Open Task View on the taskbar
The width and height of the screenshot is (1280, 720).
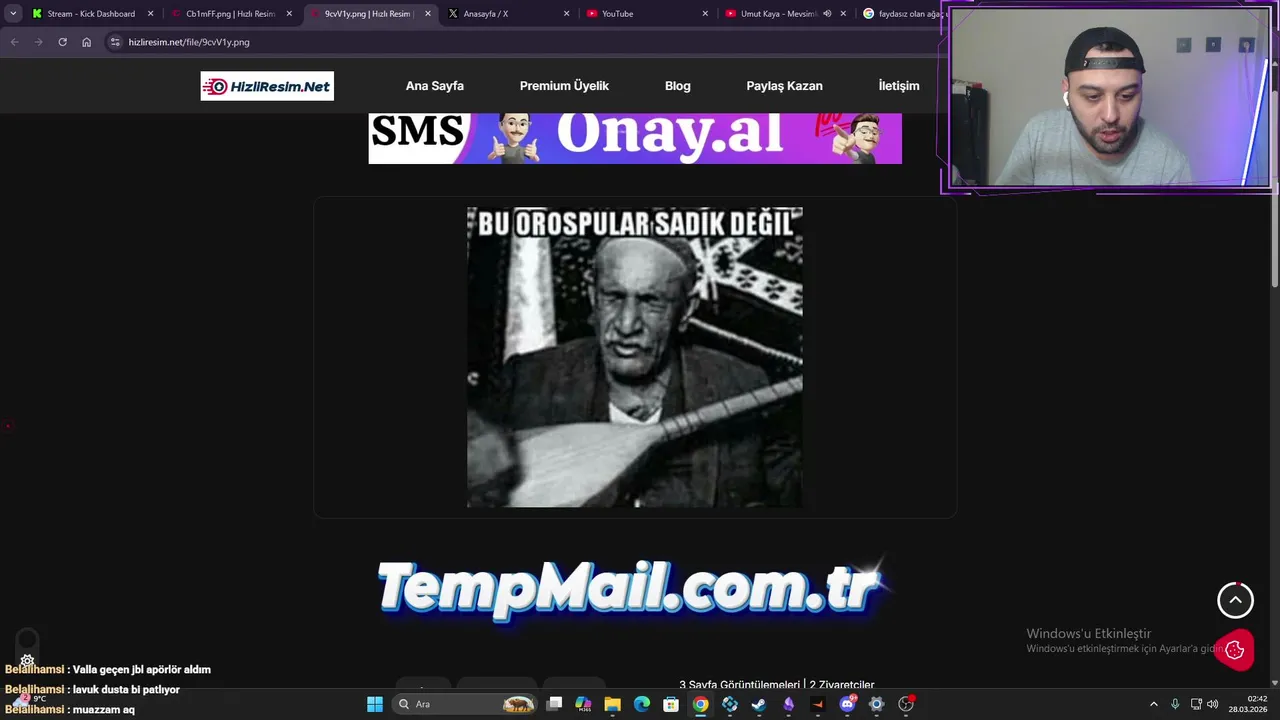pos(555,704)
